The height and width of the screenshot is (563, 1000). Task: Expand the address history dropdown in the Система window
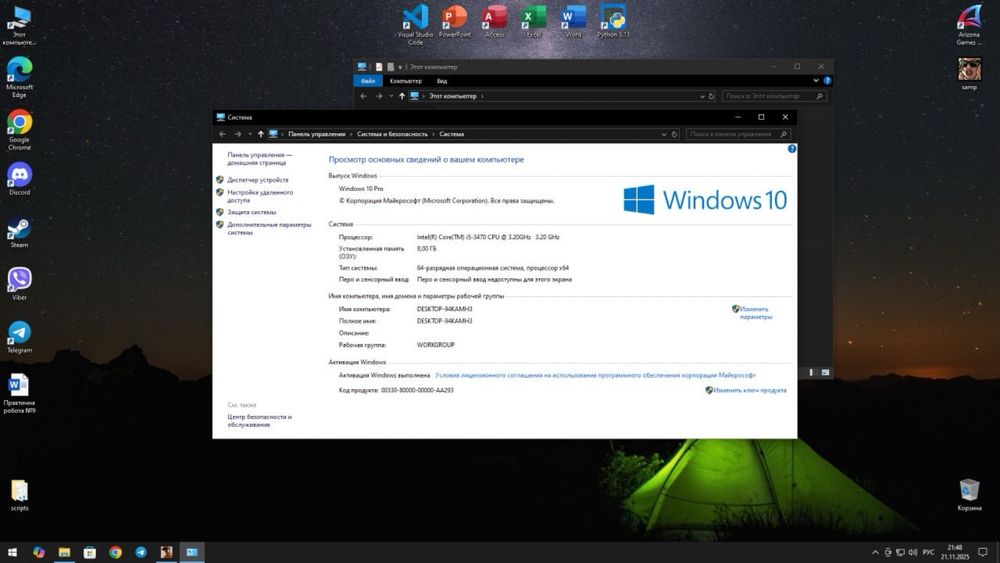click(x=664, y=134)
